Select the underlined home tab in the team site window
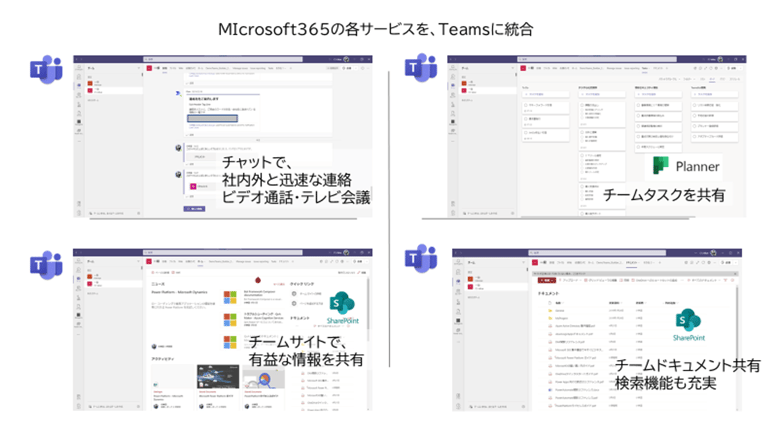The image size is (778, 437). point(200,262)
